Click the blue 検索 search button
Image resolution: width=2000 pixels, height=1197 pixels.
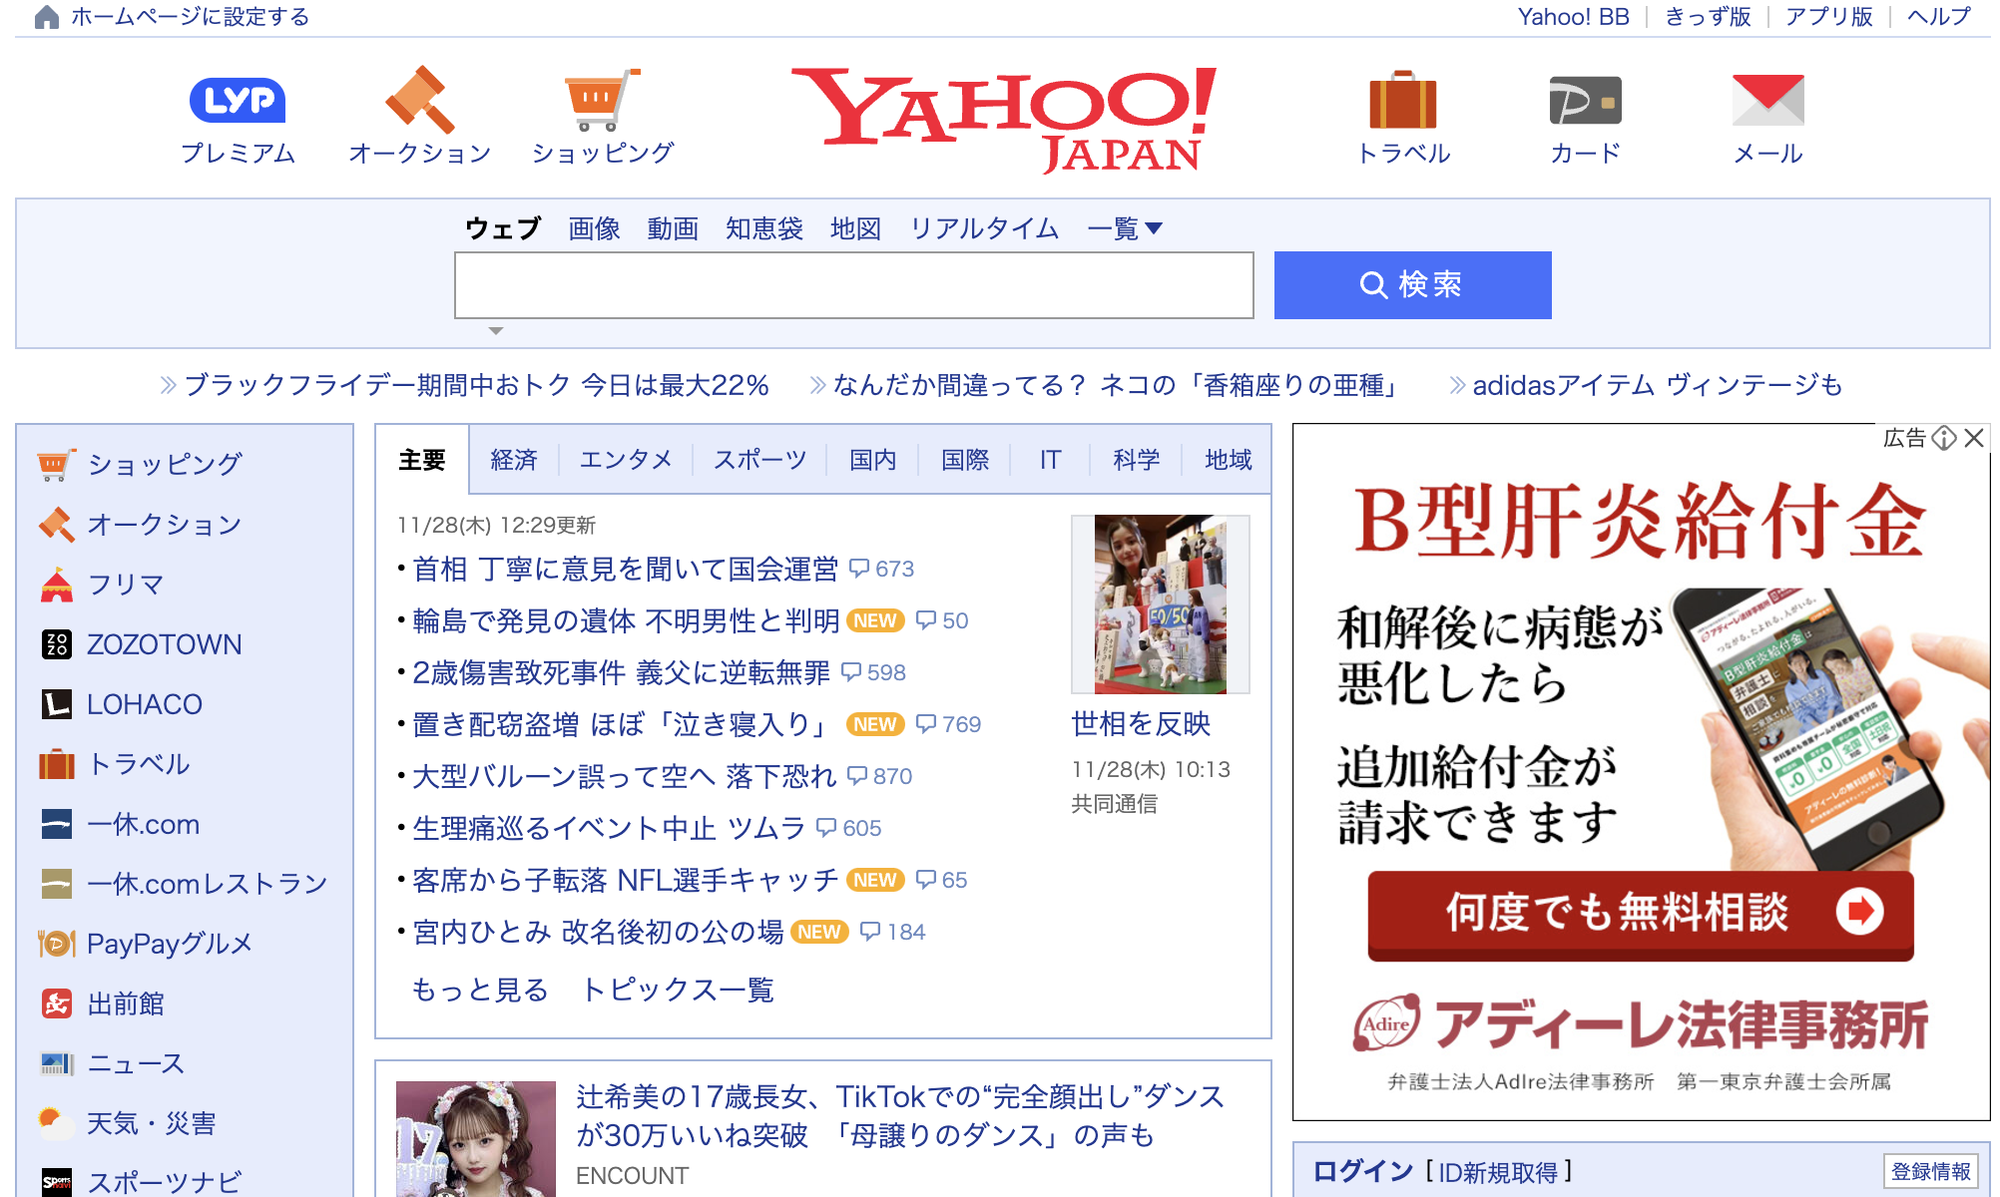tap(1412, 285)
